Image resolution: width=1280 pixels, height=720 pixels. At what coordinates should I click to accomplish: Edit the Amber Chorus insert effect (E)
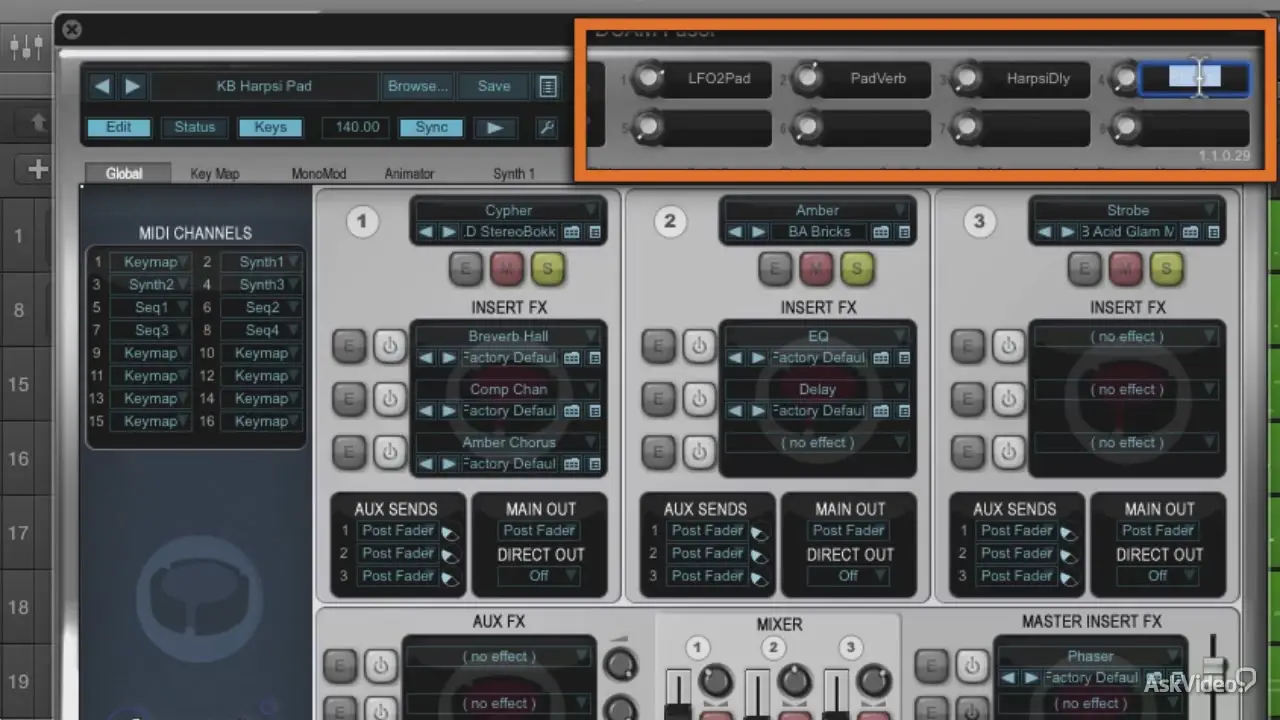pyautogui.click(x=349, y=452)
